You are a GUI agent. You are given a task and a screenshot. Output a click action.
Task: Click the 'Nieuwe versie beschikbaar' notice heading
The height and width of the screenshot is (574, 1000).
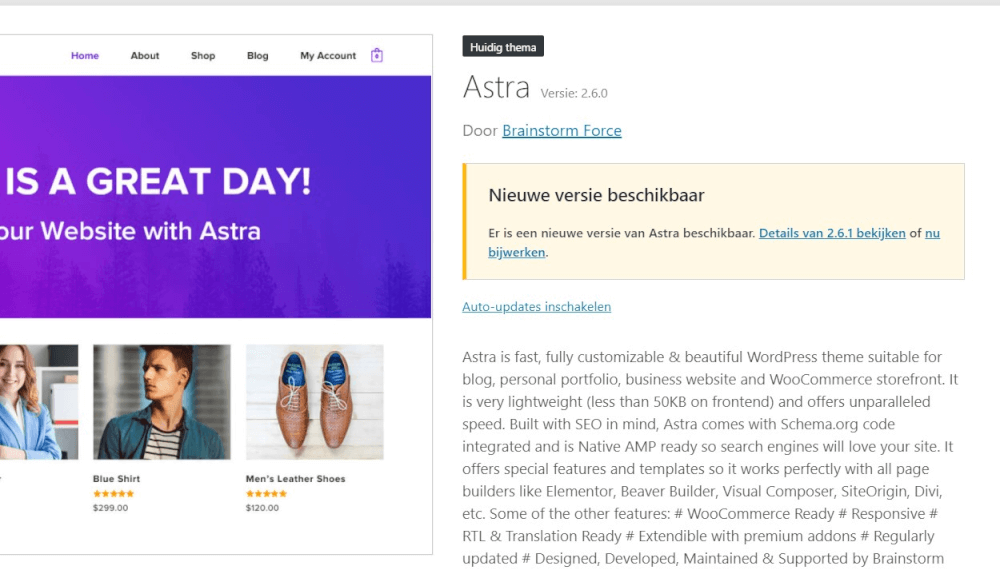click(596, 195)
